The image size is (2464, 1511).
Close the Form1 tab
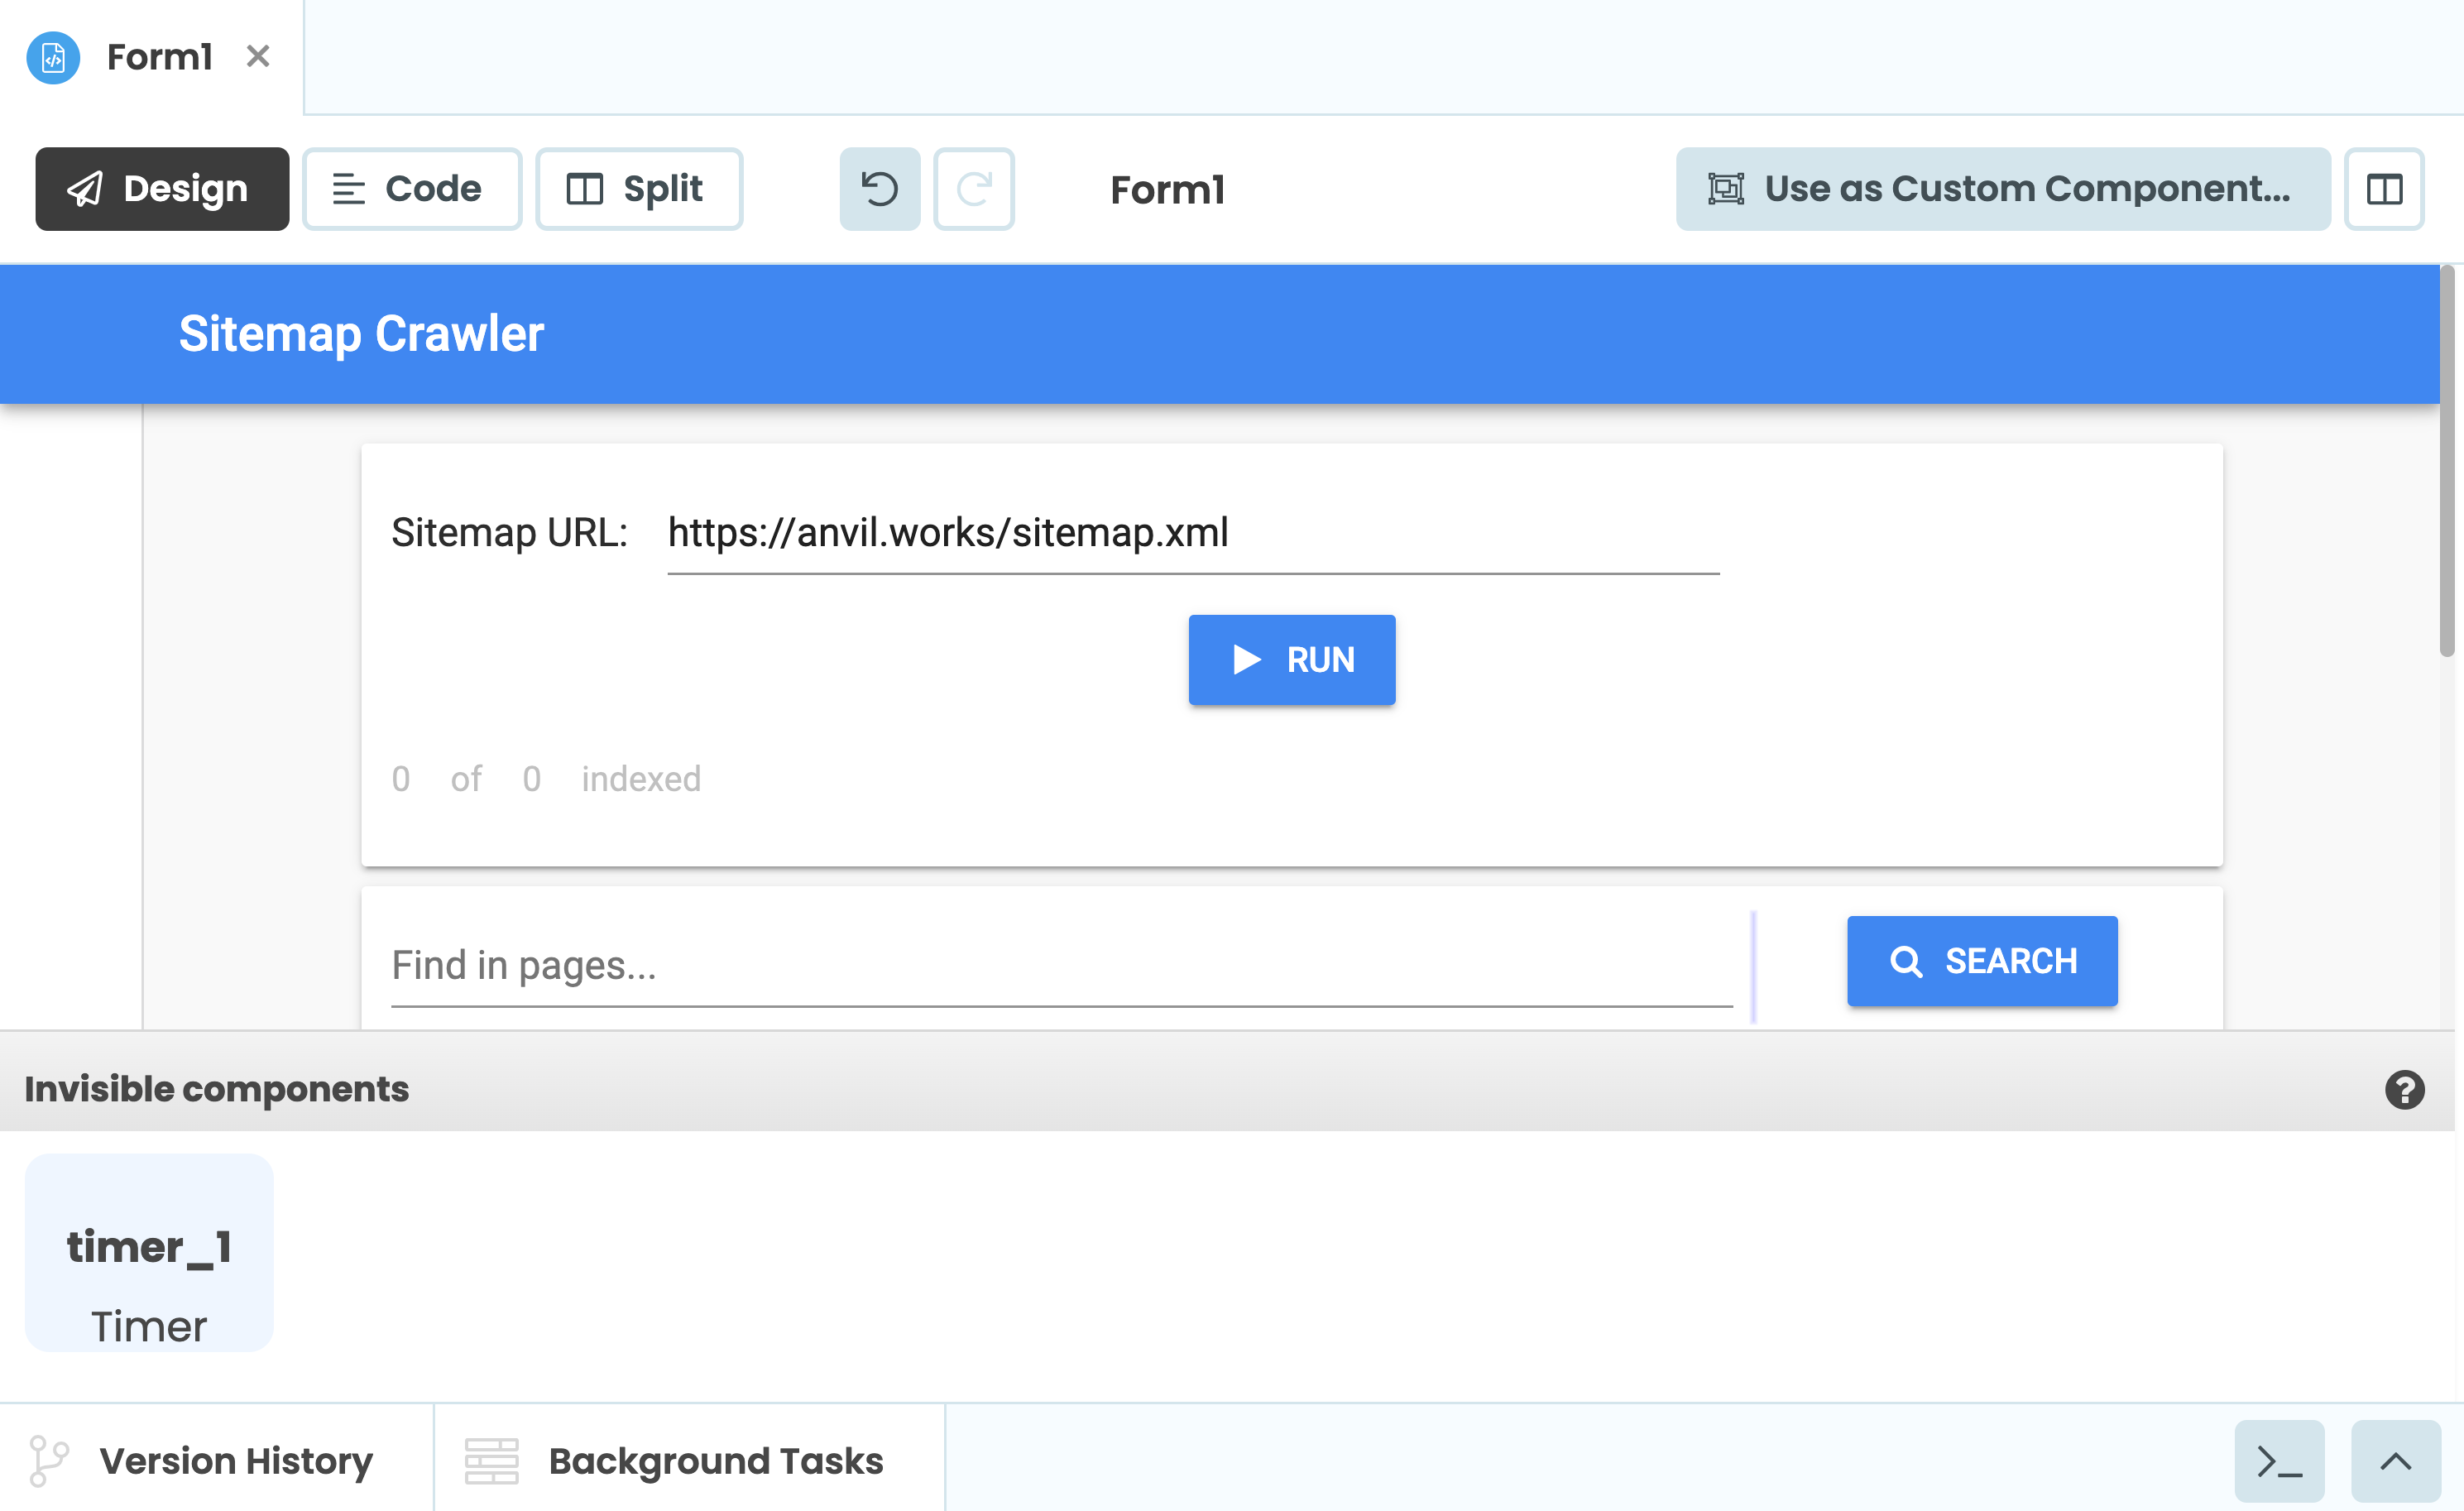point(258,57)
